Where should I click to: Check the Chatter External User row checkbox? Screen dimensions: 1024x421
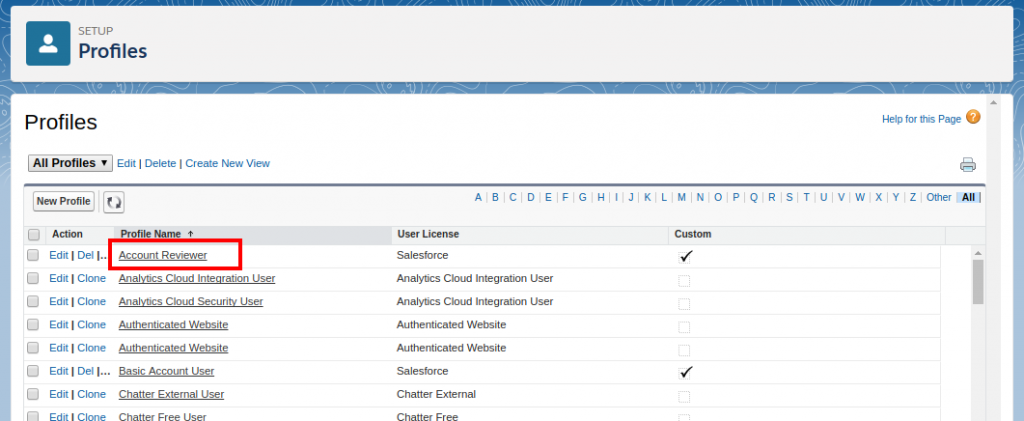34,395
